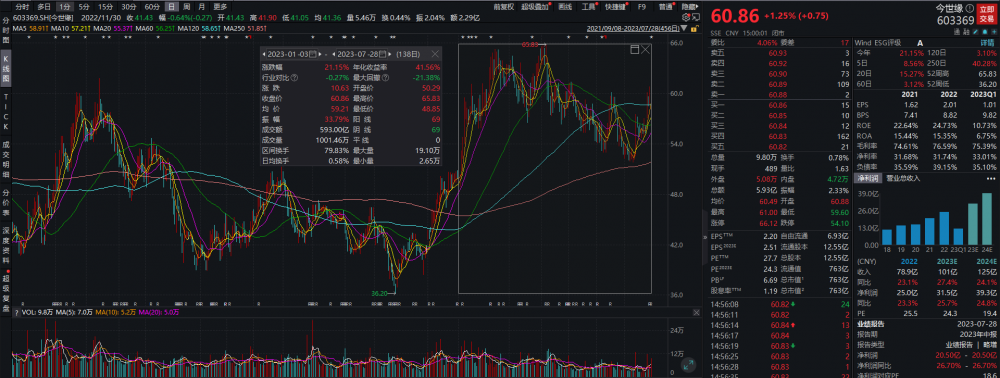1000x378 pixels.
Task: Open the VOL indicator help question mark
Action: point(17,312)
